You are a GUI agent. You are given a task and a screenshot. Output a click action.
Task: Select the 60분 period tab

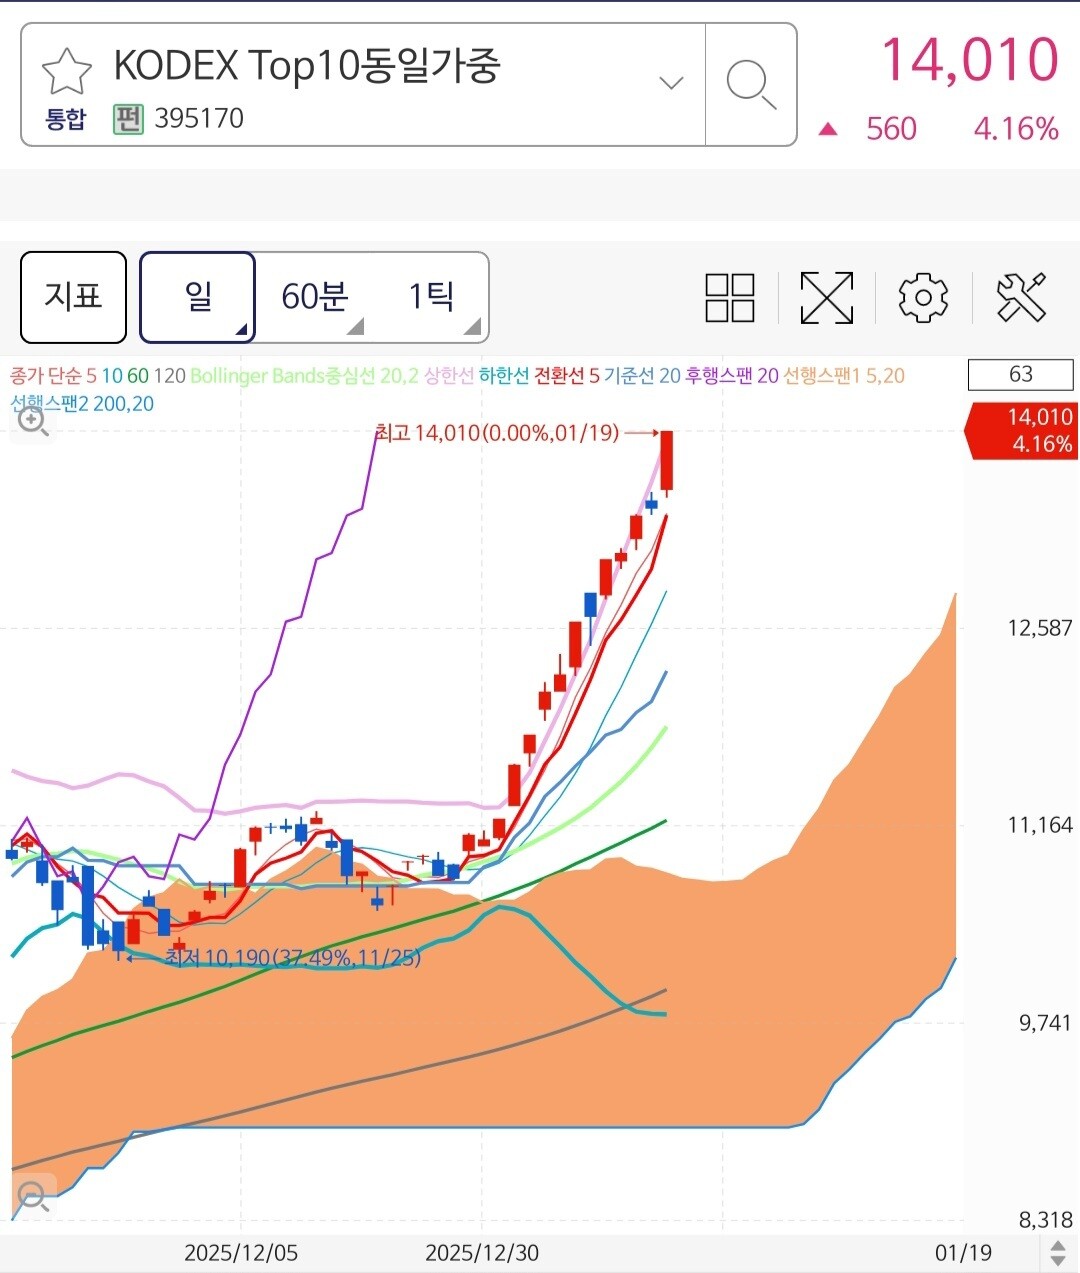point(314,297)
